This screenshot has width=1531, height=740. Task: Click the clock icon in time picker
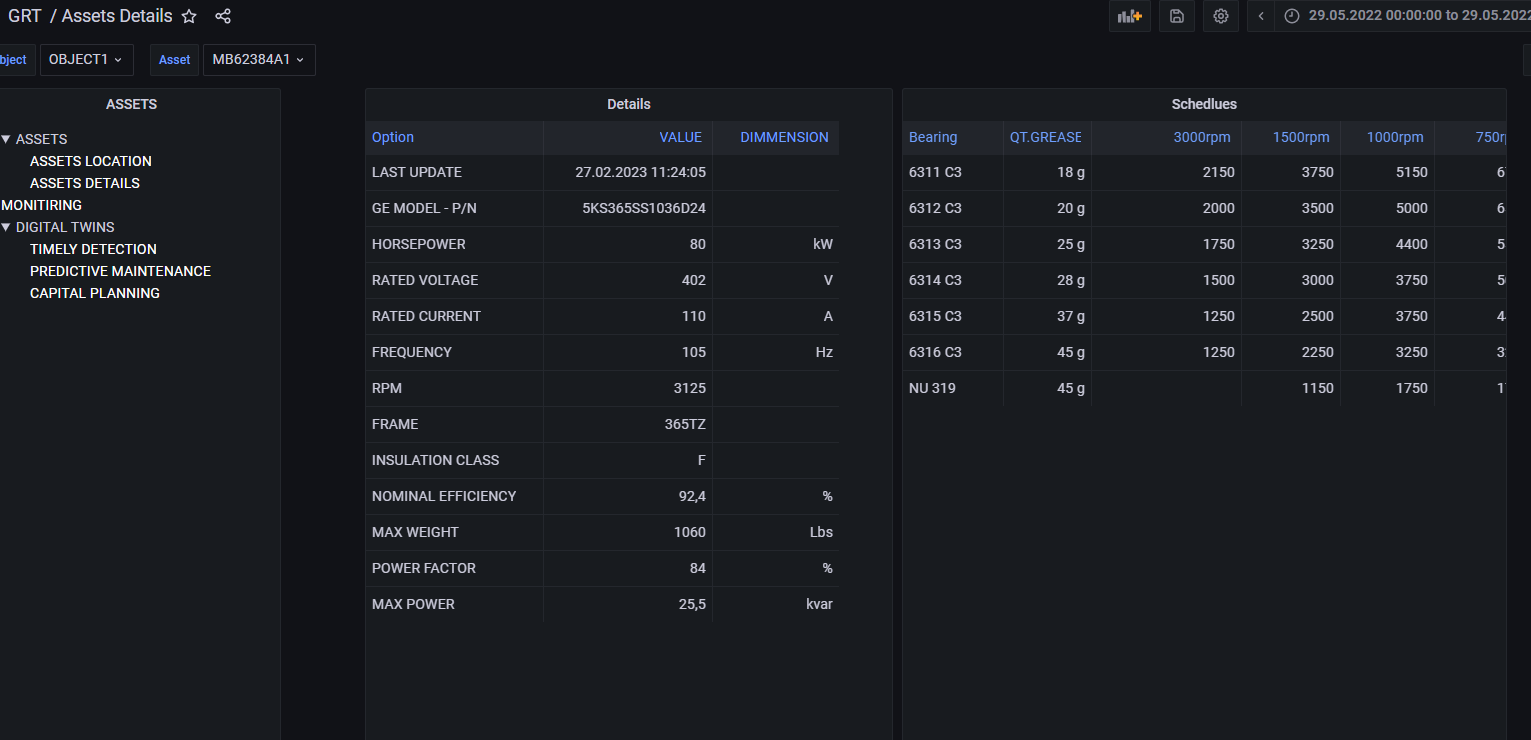(1292, 16)
